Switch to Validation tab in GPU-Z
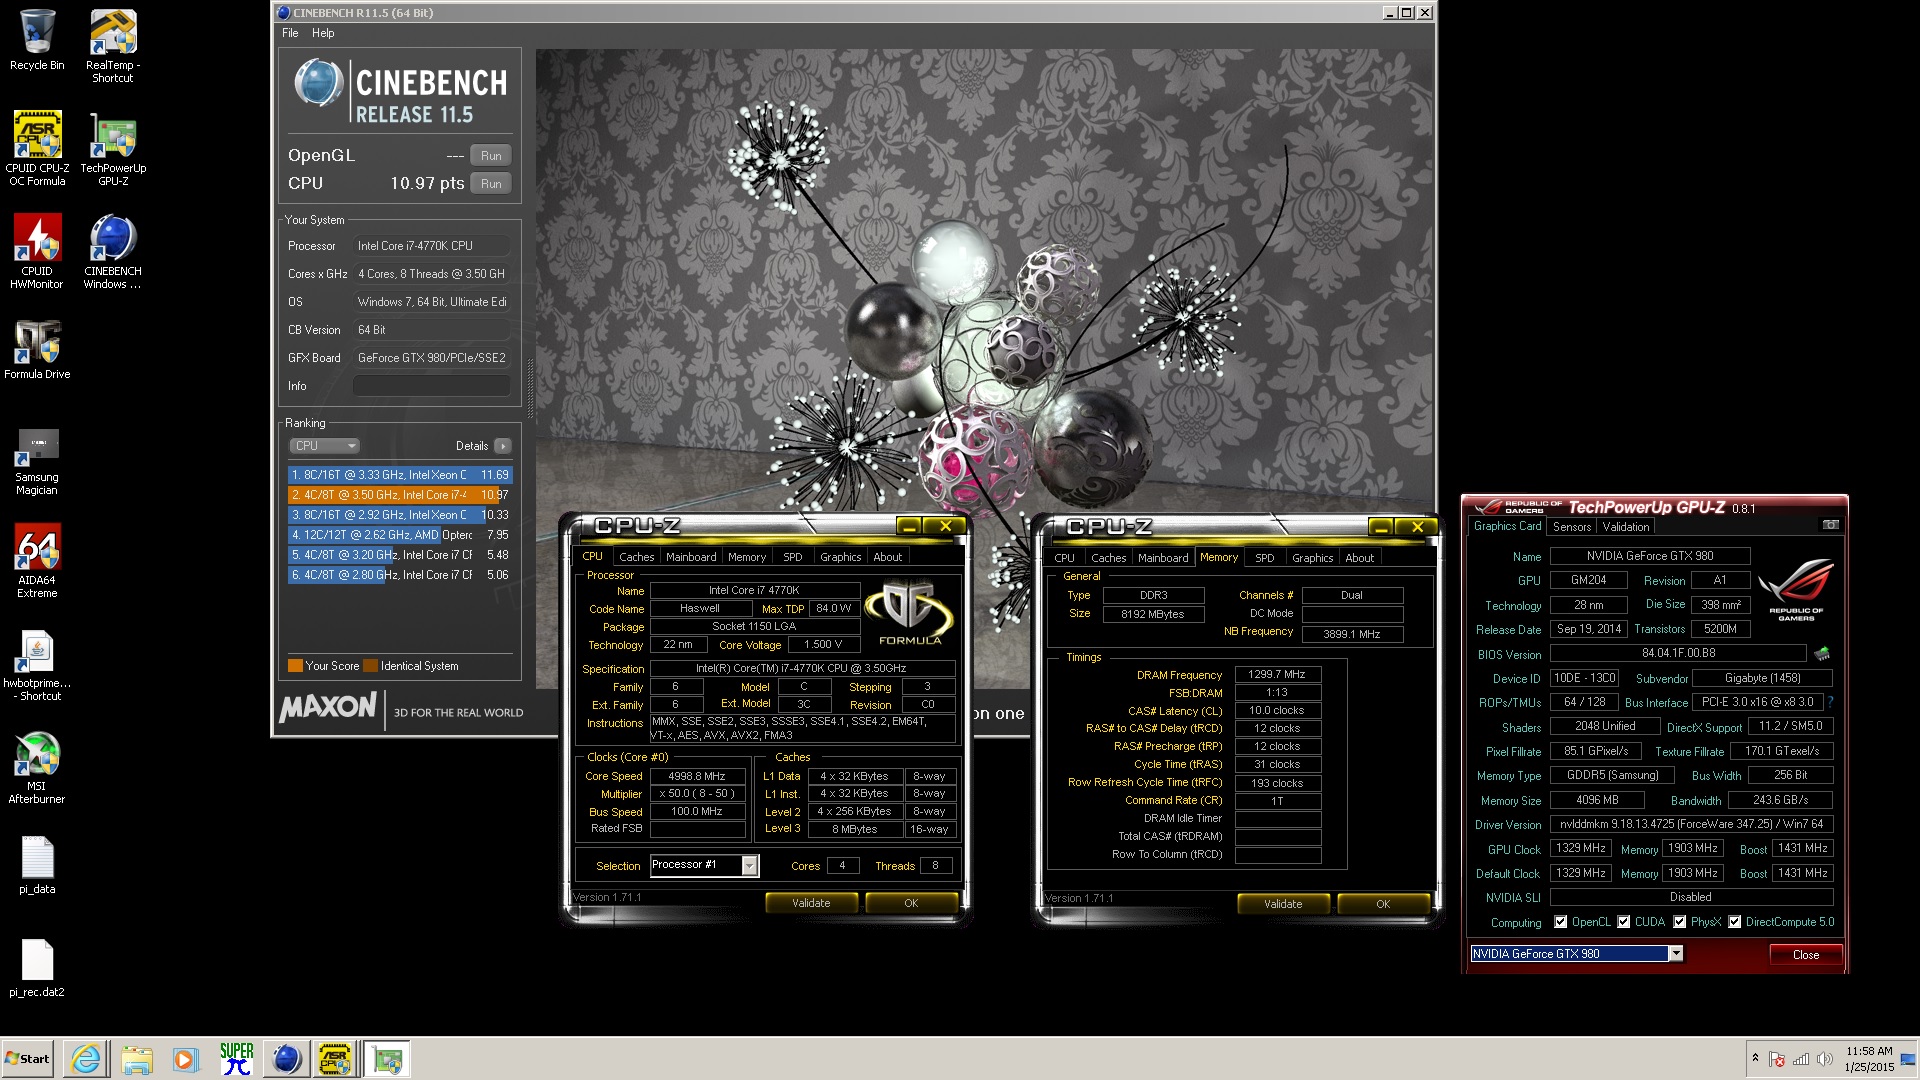 coord(1625,527)
